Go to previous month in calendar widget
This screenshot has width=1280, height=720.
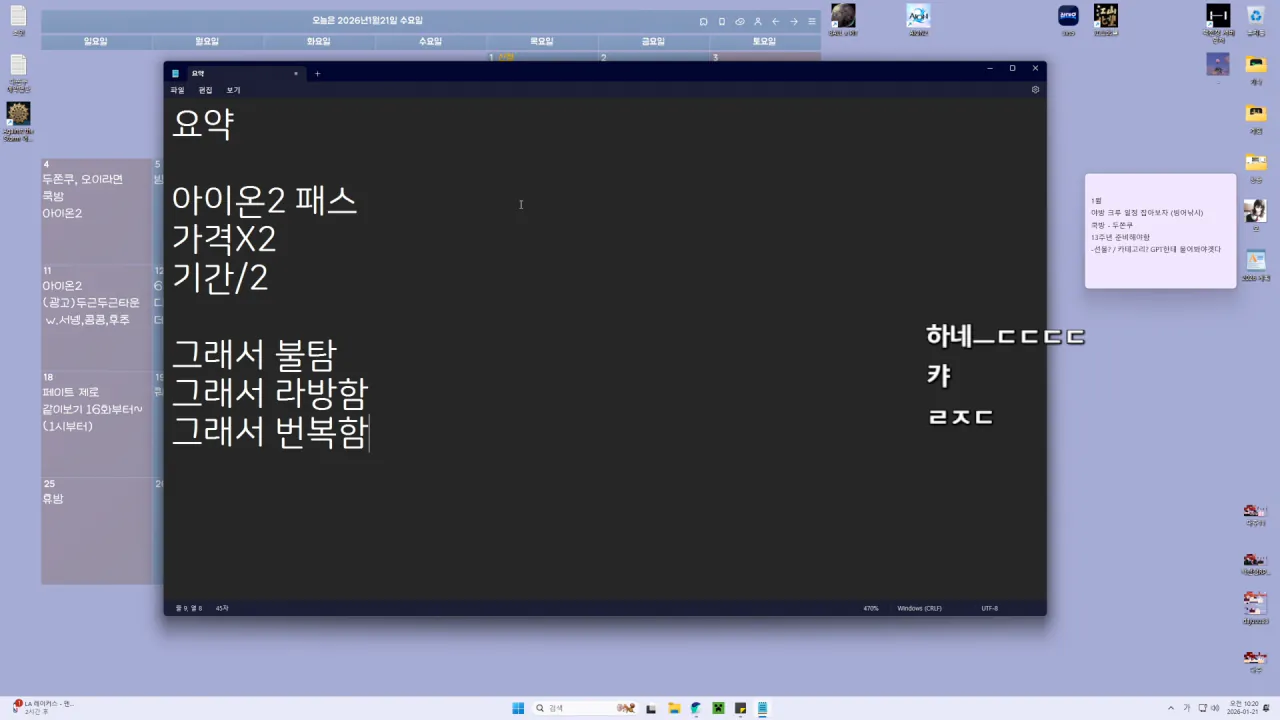[x=775, y=21]
